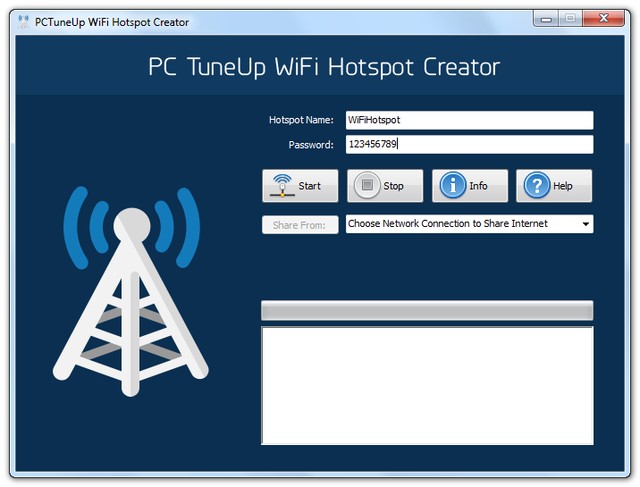Click the Share From button
Viewport: 640px width, 487px height.
pyautogui.click(x=300, y=225)
